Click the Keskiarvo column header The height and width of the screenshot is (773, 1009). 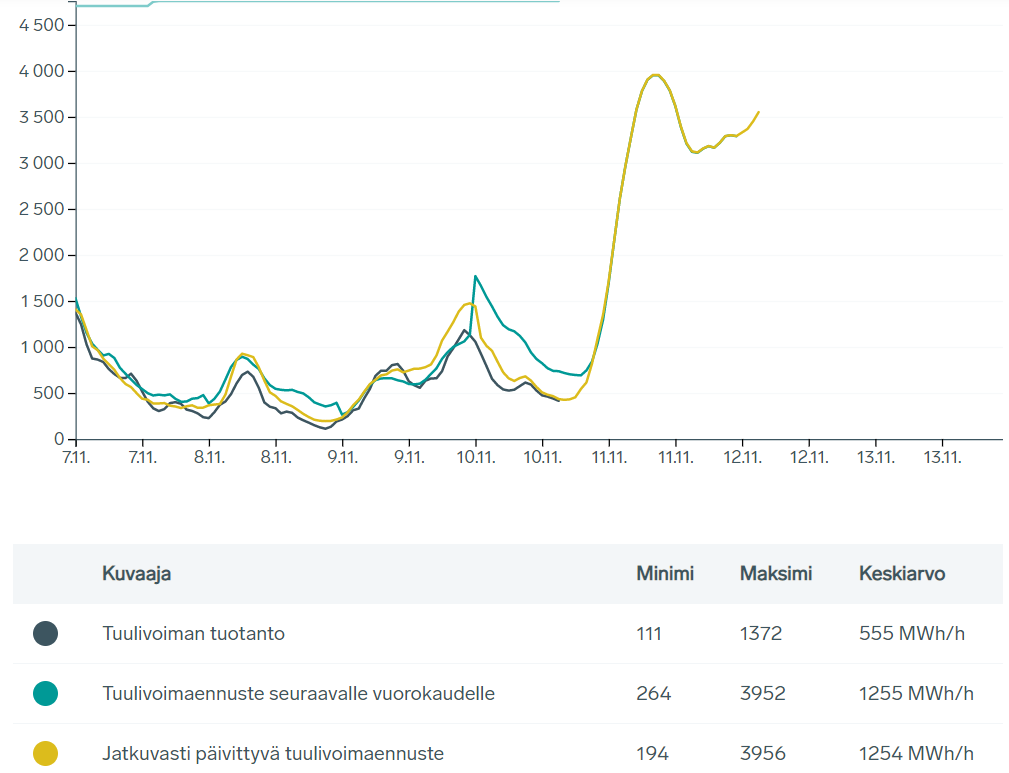901,573
